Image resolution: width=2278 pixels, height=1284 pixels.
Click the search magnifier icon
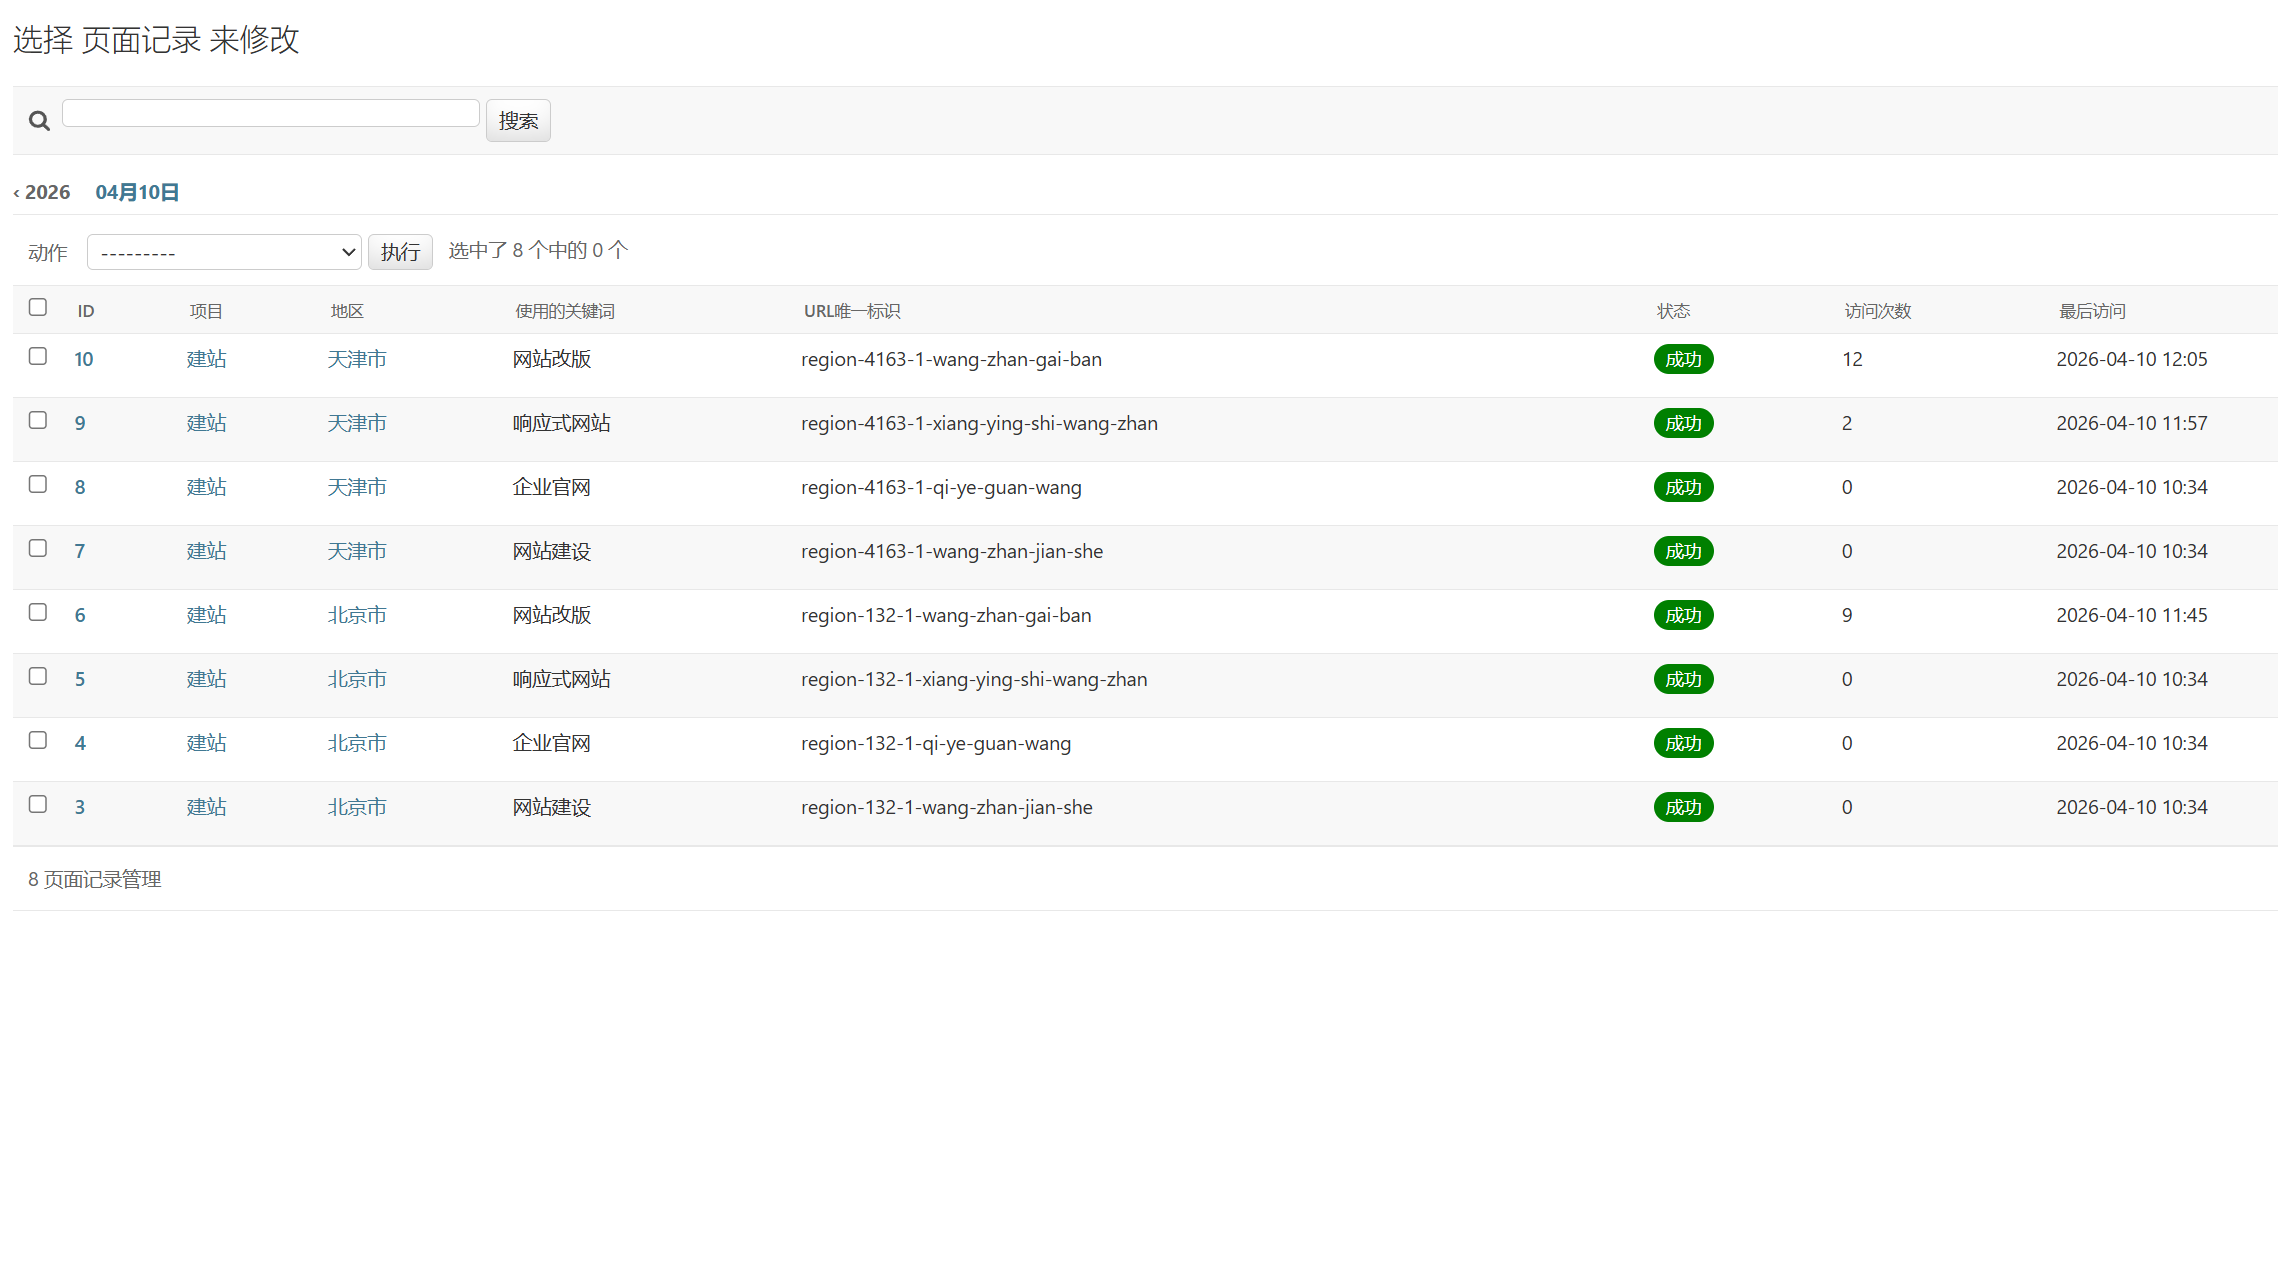(39, 121)
